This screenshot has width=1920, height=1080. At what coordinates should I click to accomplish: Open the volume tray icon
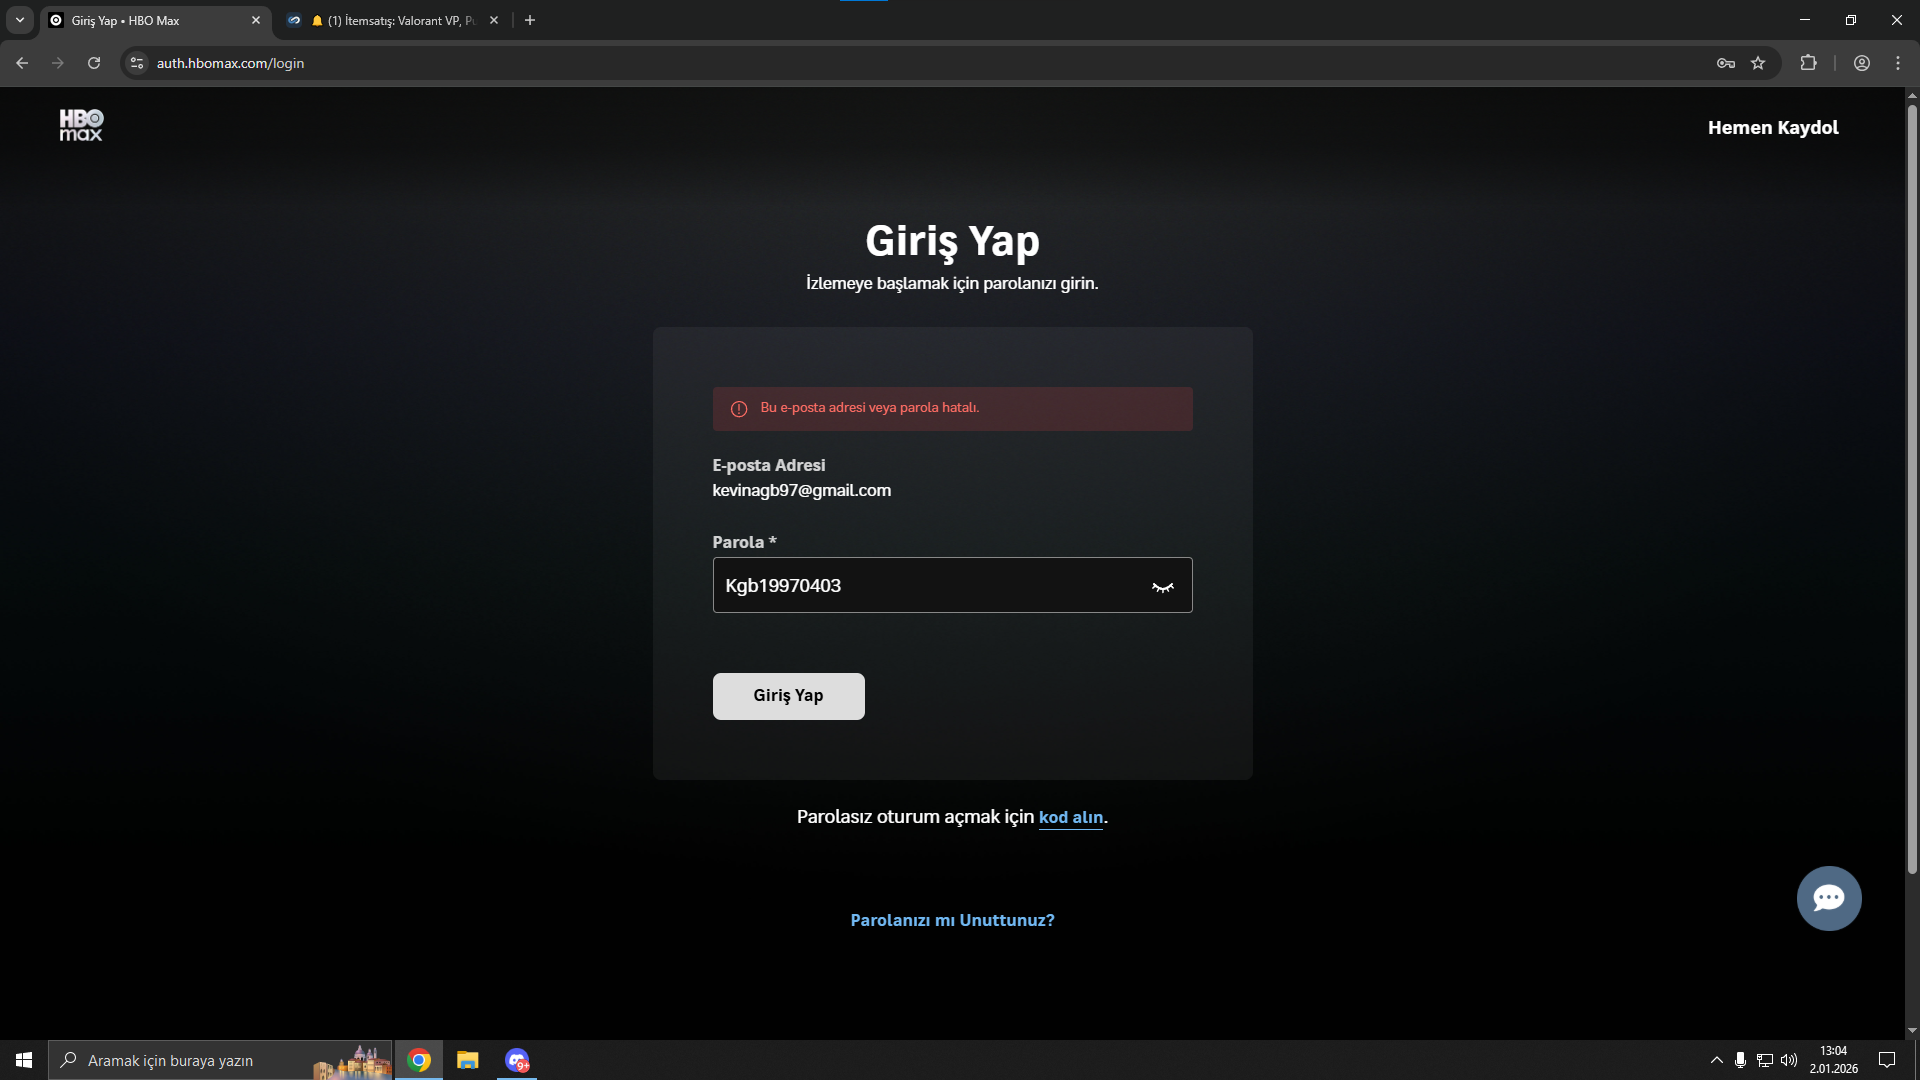pyautogui.click(x=1789, y=1060)
